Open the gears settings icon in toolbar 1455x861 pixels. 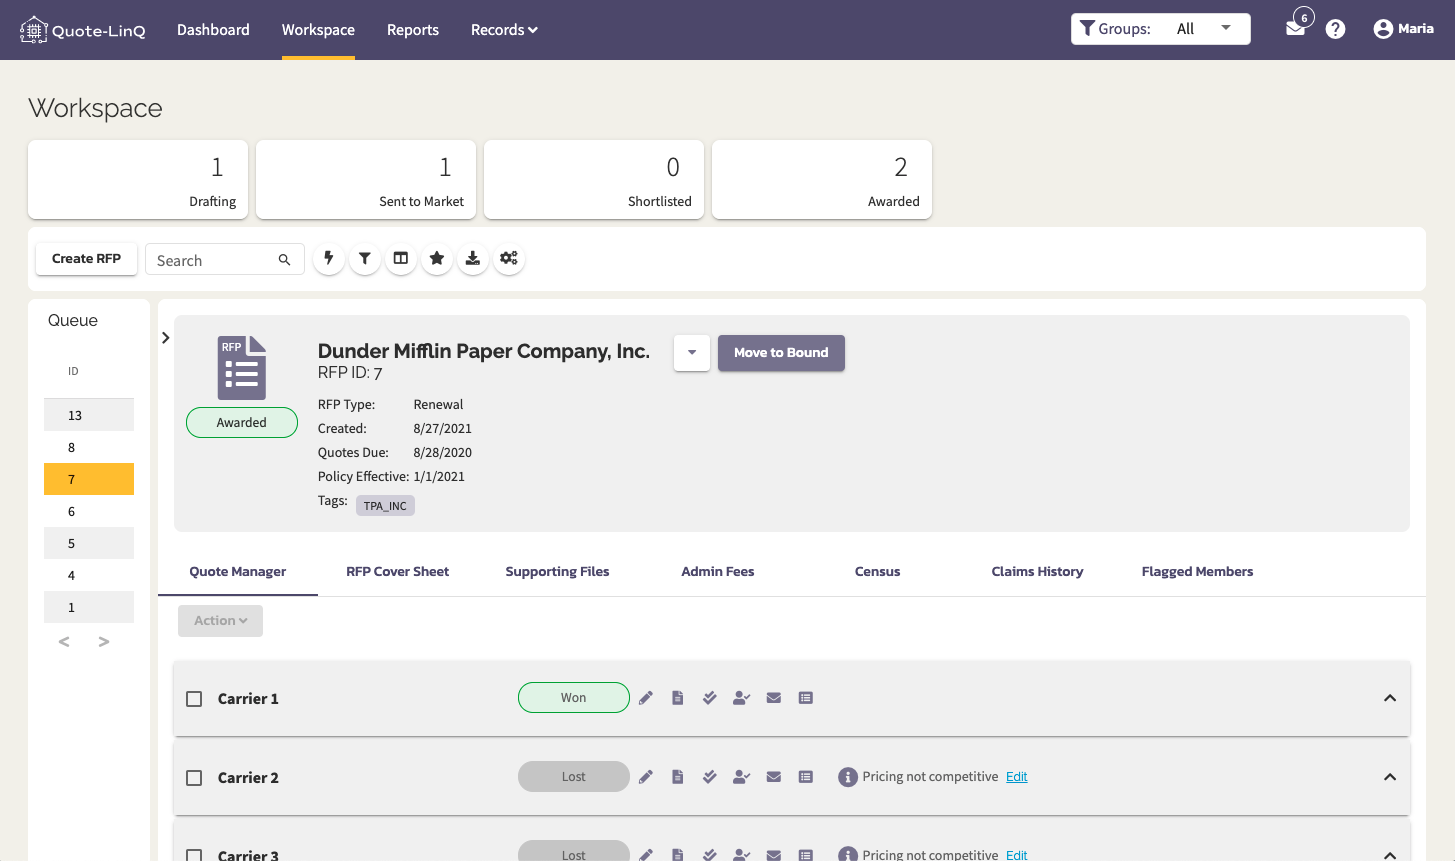[x=509, y=258]
